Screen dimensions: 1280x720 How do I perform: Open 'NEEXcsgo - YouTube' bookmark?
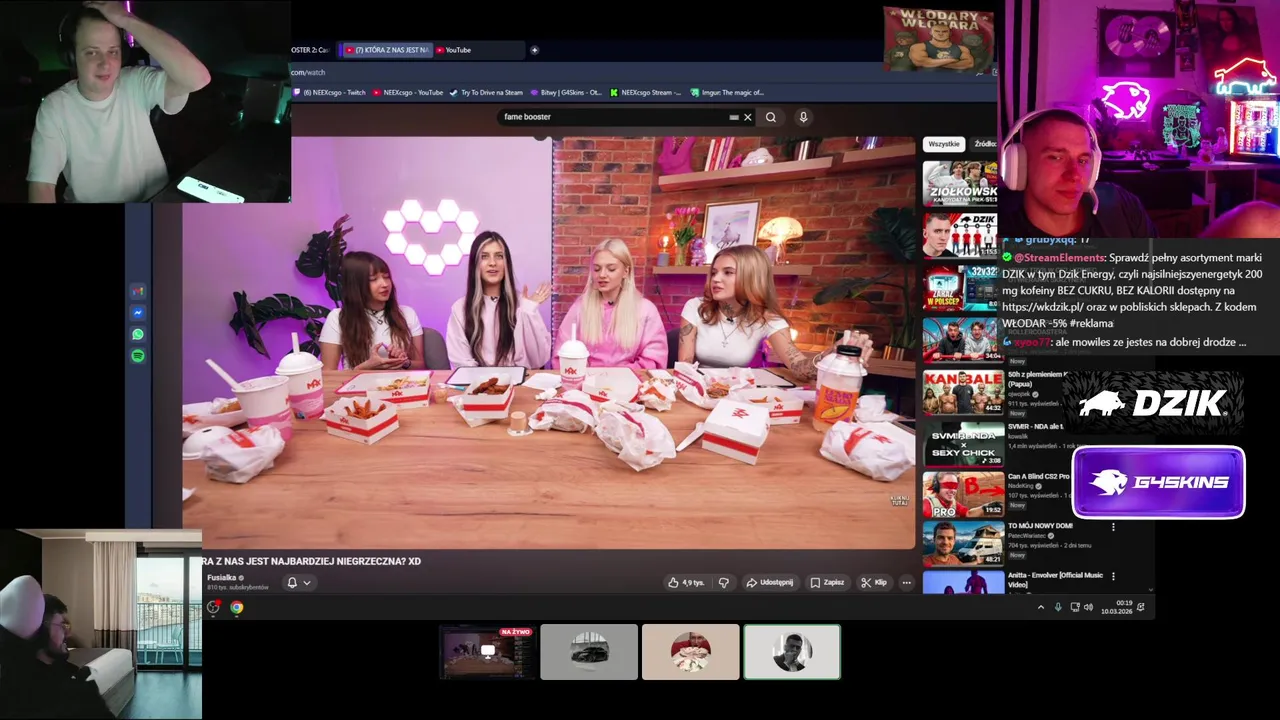pyautogui.click(x=408, y=92)
